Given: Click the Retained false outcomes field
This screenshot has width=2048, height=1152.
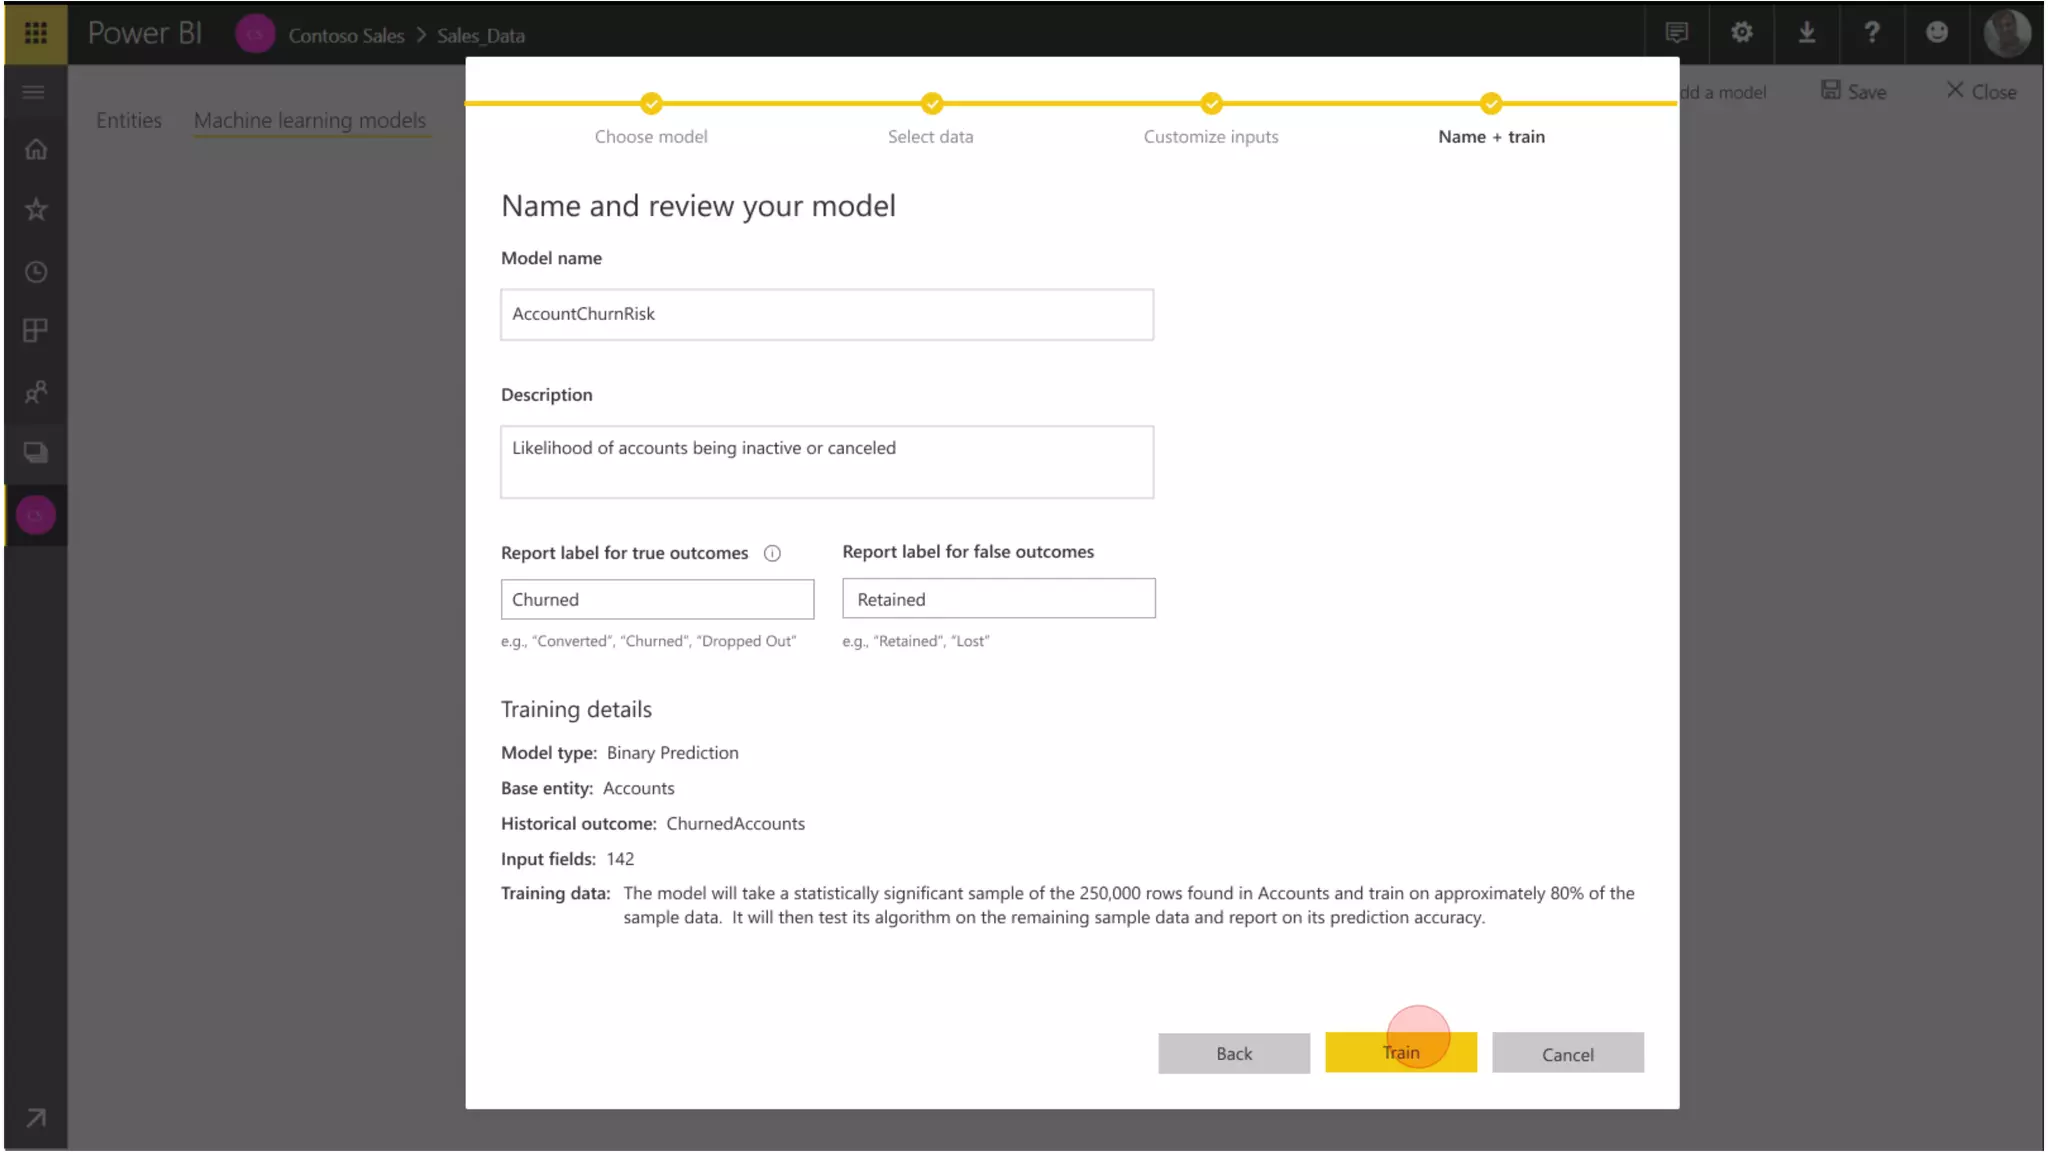Looking at the screenshot, I should click(x=998, y=599).
